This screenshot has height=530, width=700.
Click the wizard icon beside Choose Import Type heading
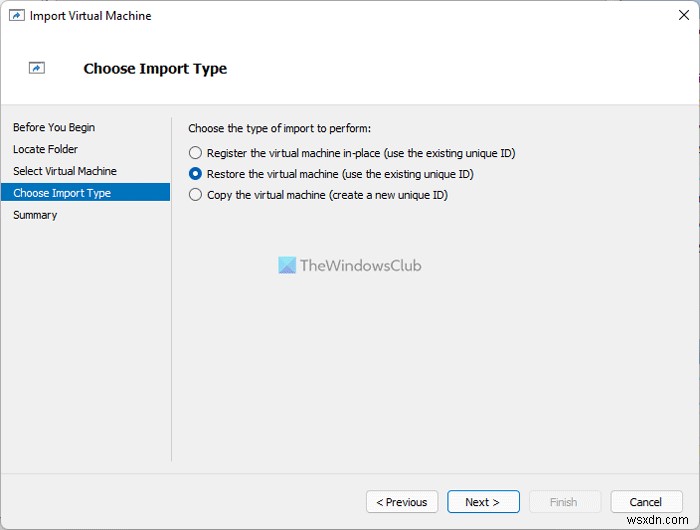pos(37,68)
